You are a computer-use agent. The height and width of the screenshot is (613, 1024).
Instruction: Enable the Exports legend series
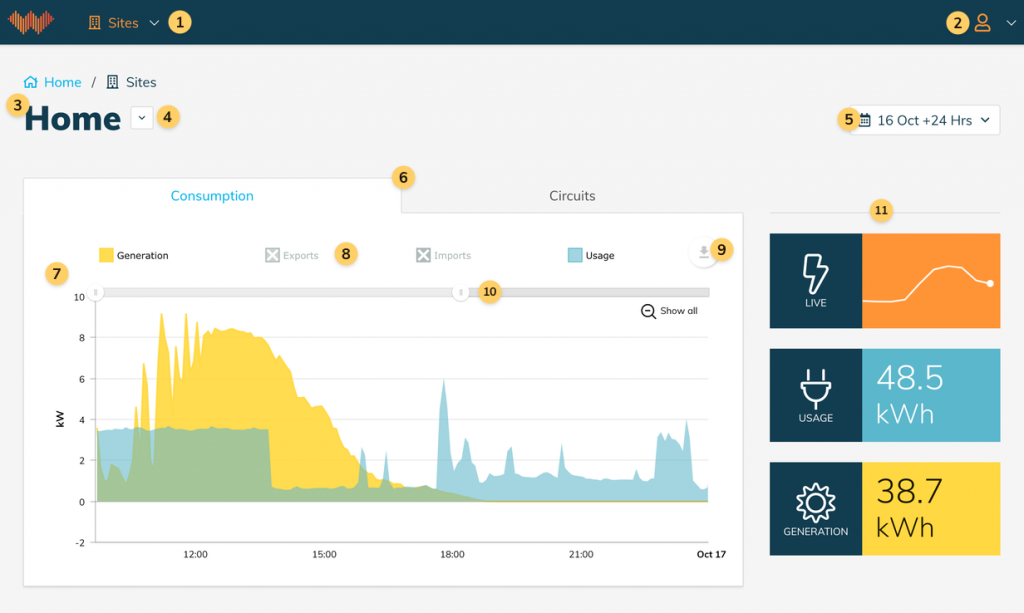click(292, 255)
